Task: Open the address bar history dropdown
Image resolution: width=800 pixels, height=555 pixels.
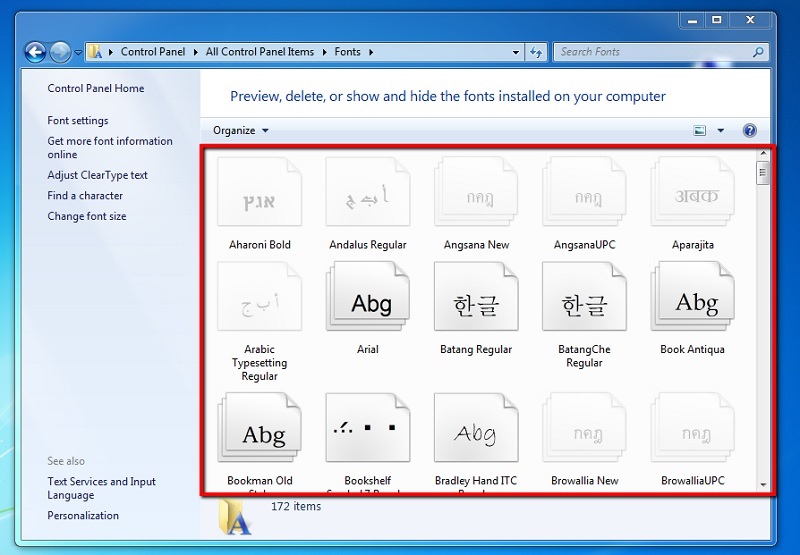Action: pyautogui.click(x=515, y=52)
